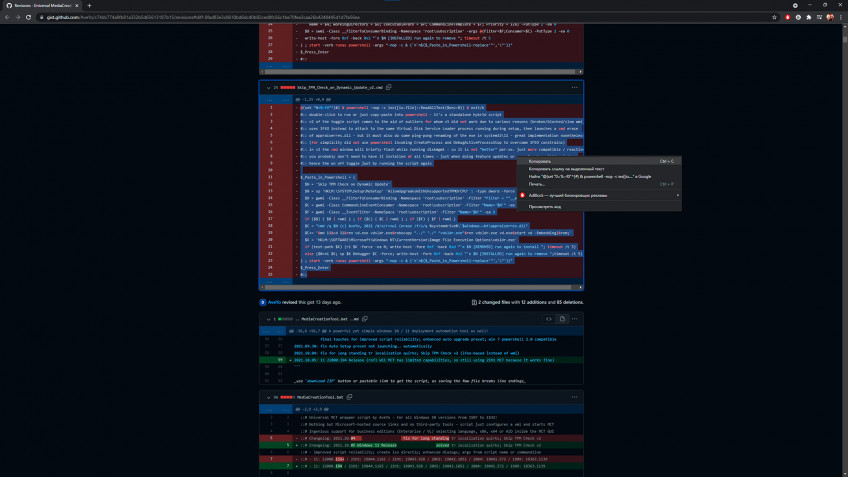848x477 pixels.
Task: Show source diff view for MediaCreationTool.bat .md
Action: tap(548, 318)
